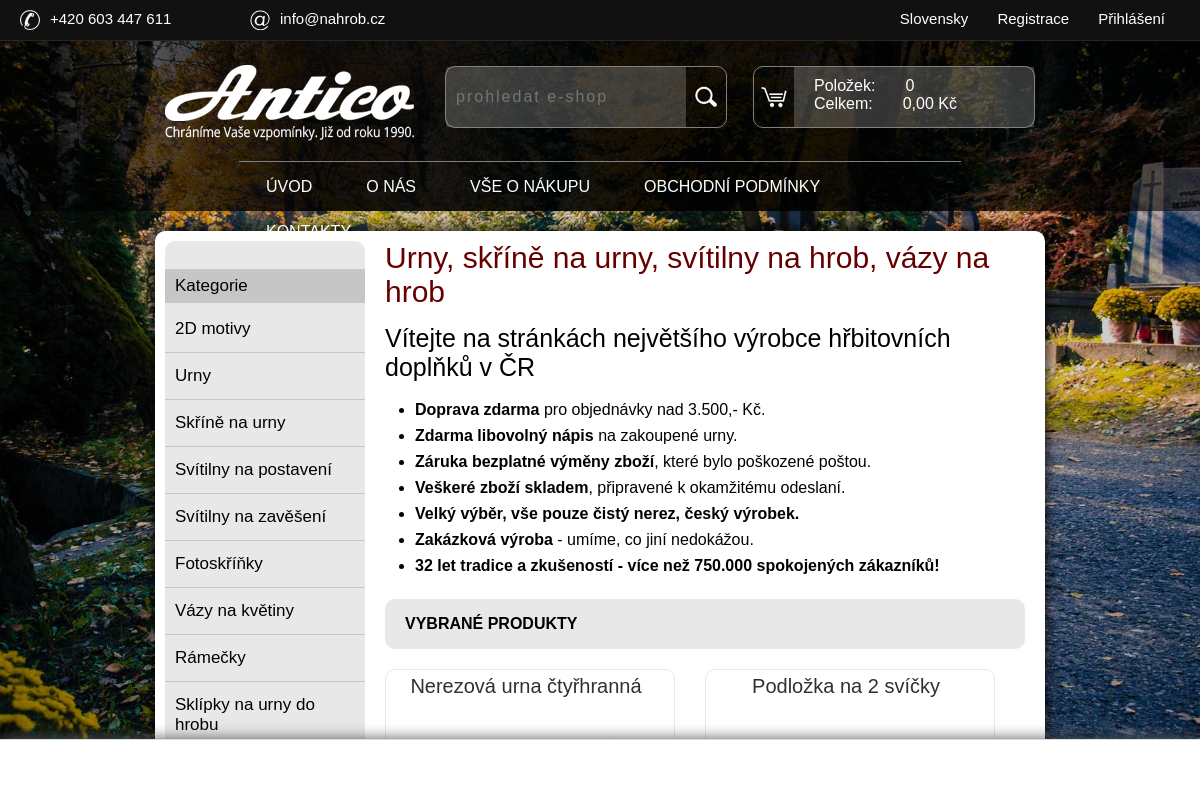Open the OBCHODNÍ PODMÍNKY menu item
Viewport: 1200px width, 800px height.
click(x=732, y=186)
